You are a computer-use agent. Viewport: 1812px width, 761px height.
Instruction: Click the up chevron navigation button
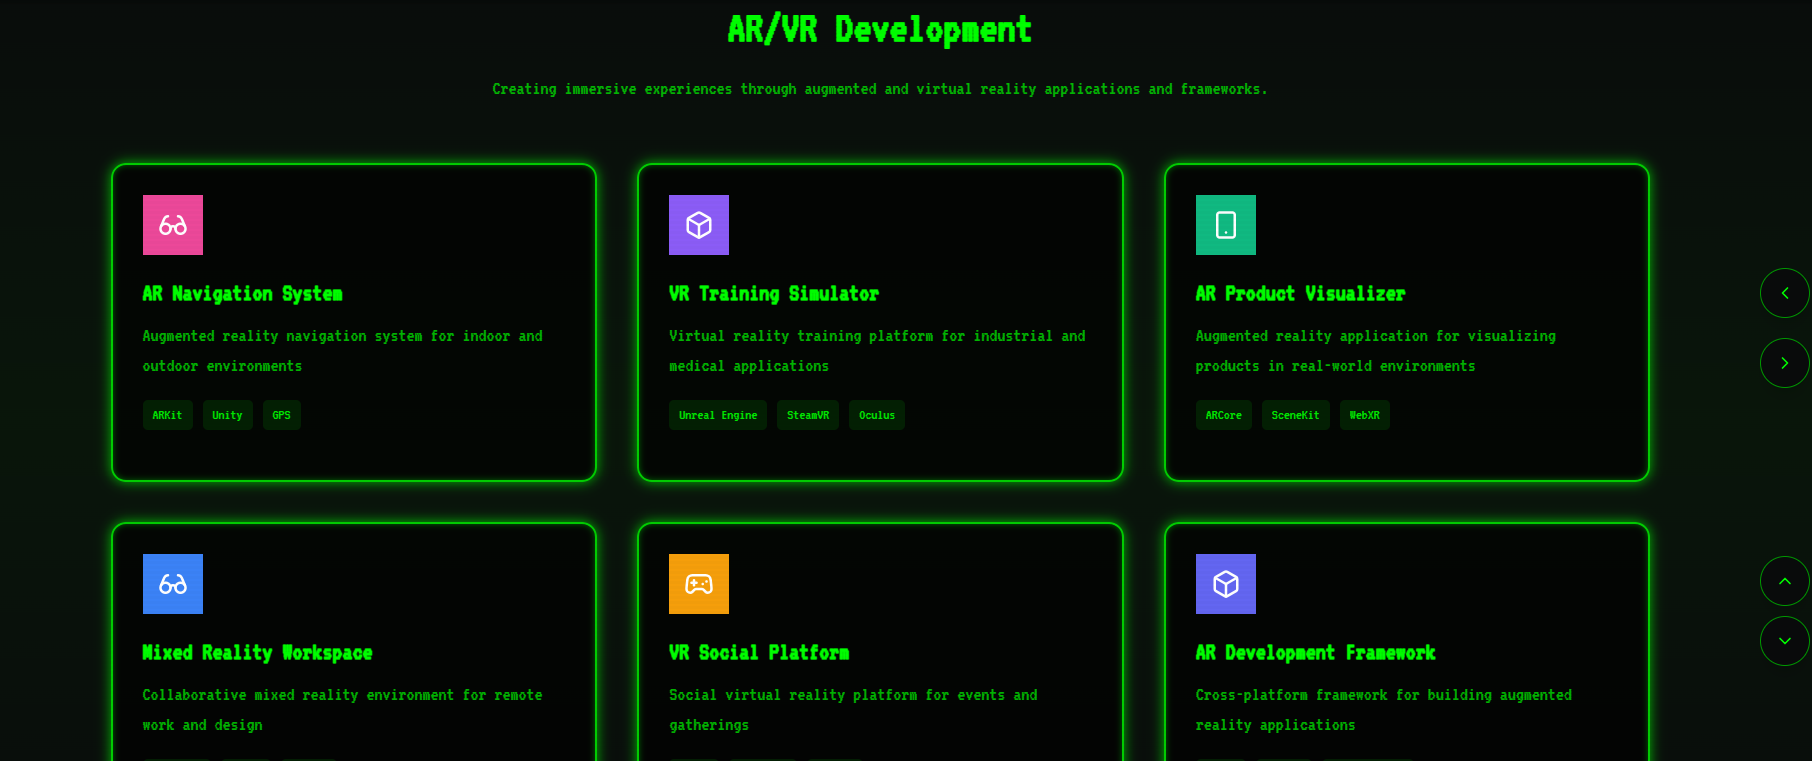(x=1785, y=581)
